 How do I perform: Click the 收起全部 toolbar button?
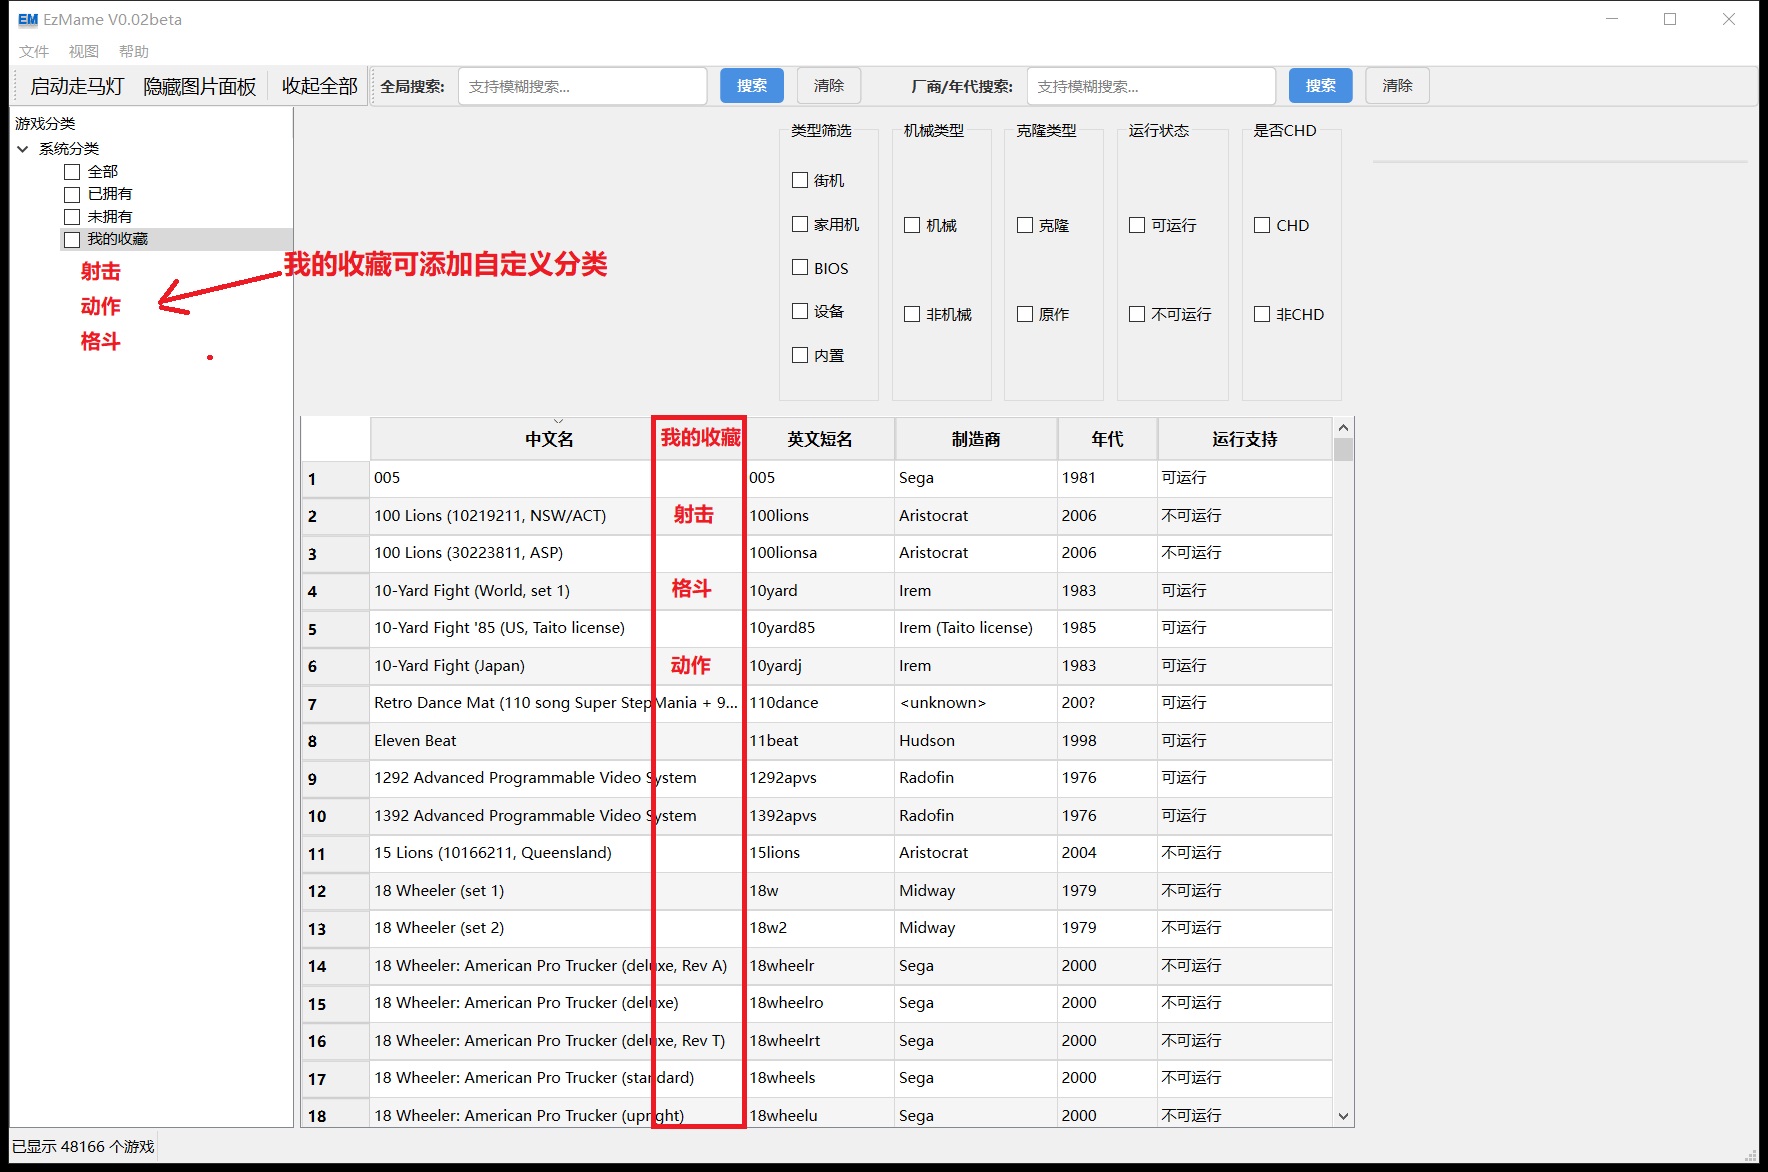(320, 86)
